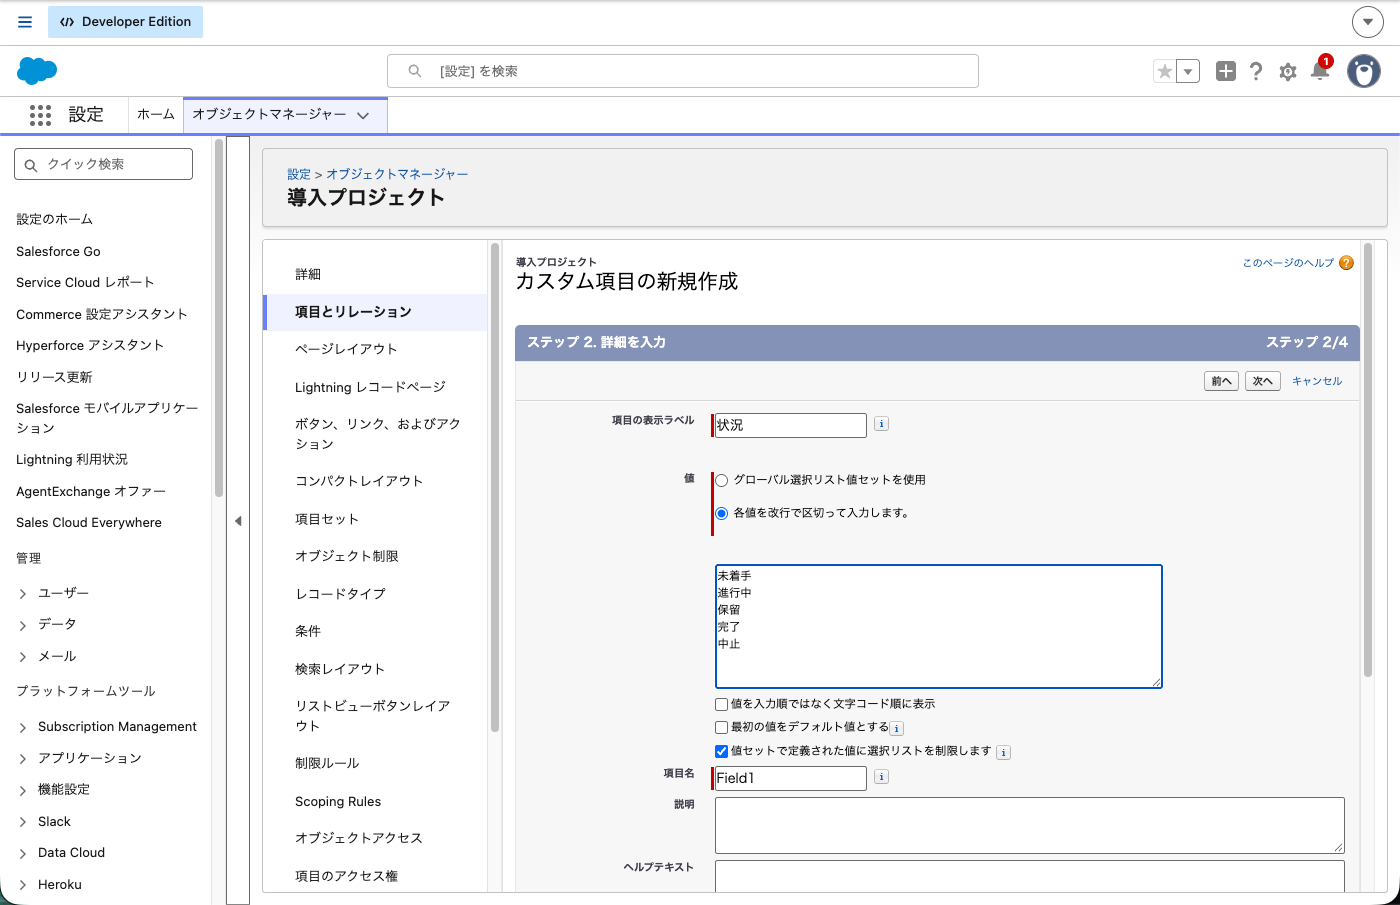Open オブジェクトマネージャー tab dropdown chevron
This screenshot has width=1400, height=905.
coord(363,115)
